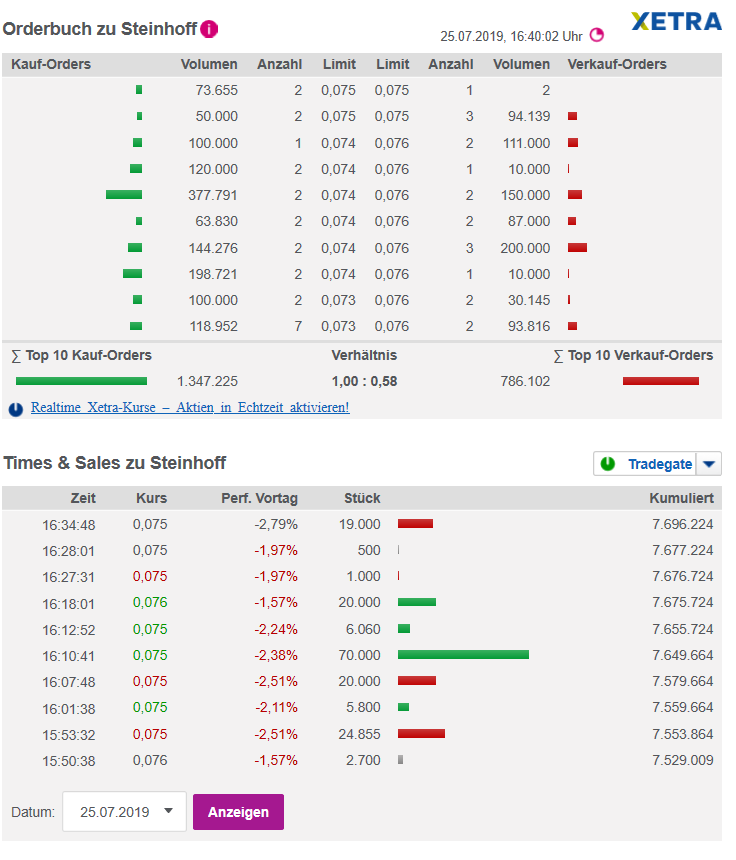Click the red bar for 200.000 sell volume
Image resolution: width=736 pixels, height=860 pixels.
(x=577, y=248)
